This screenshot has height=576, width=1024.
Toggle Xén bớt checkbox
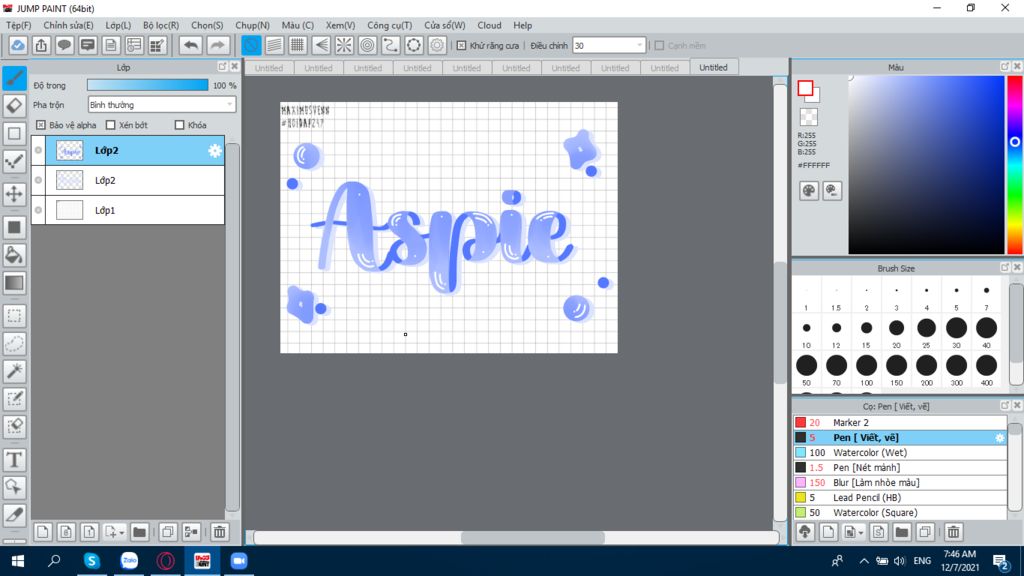110,125
